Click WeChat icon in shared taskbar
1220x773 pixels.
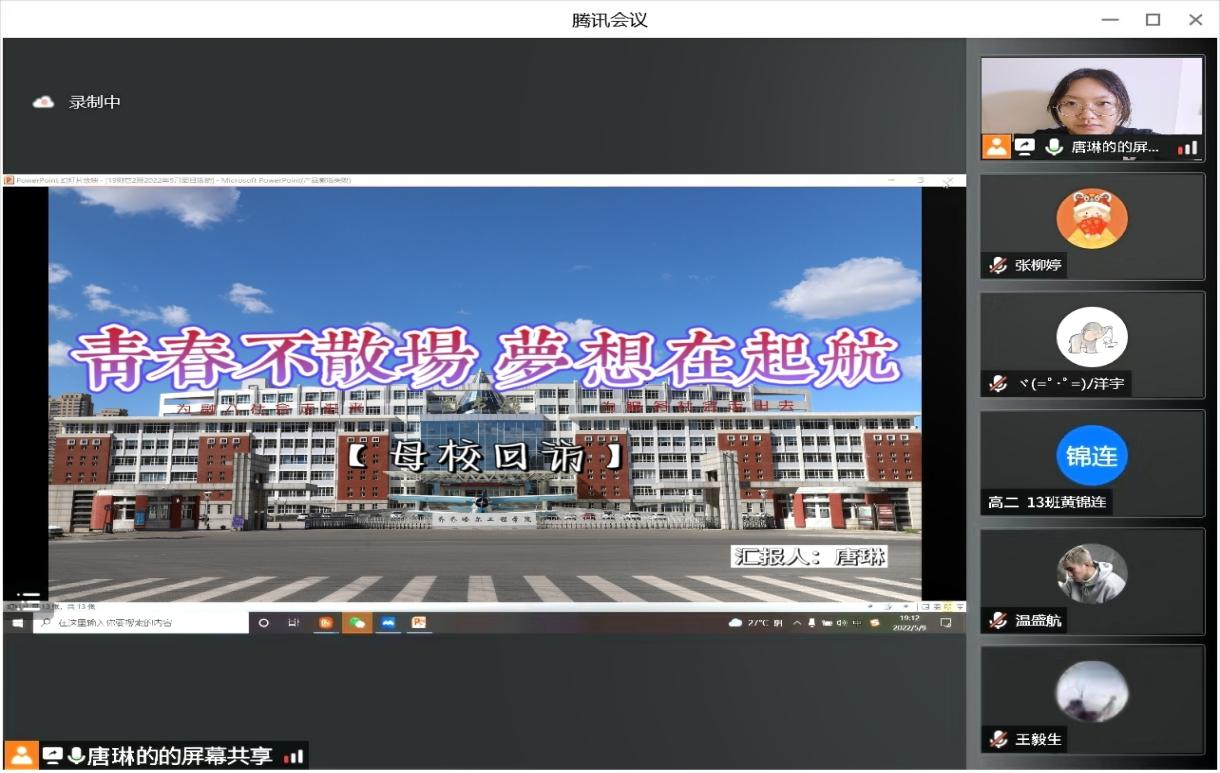[x=356, y=622]
